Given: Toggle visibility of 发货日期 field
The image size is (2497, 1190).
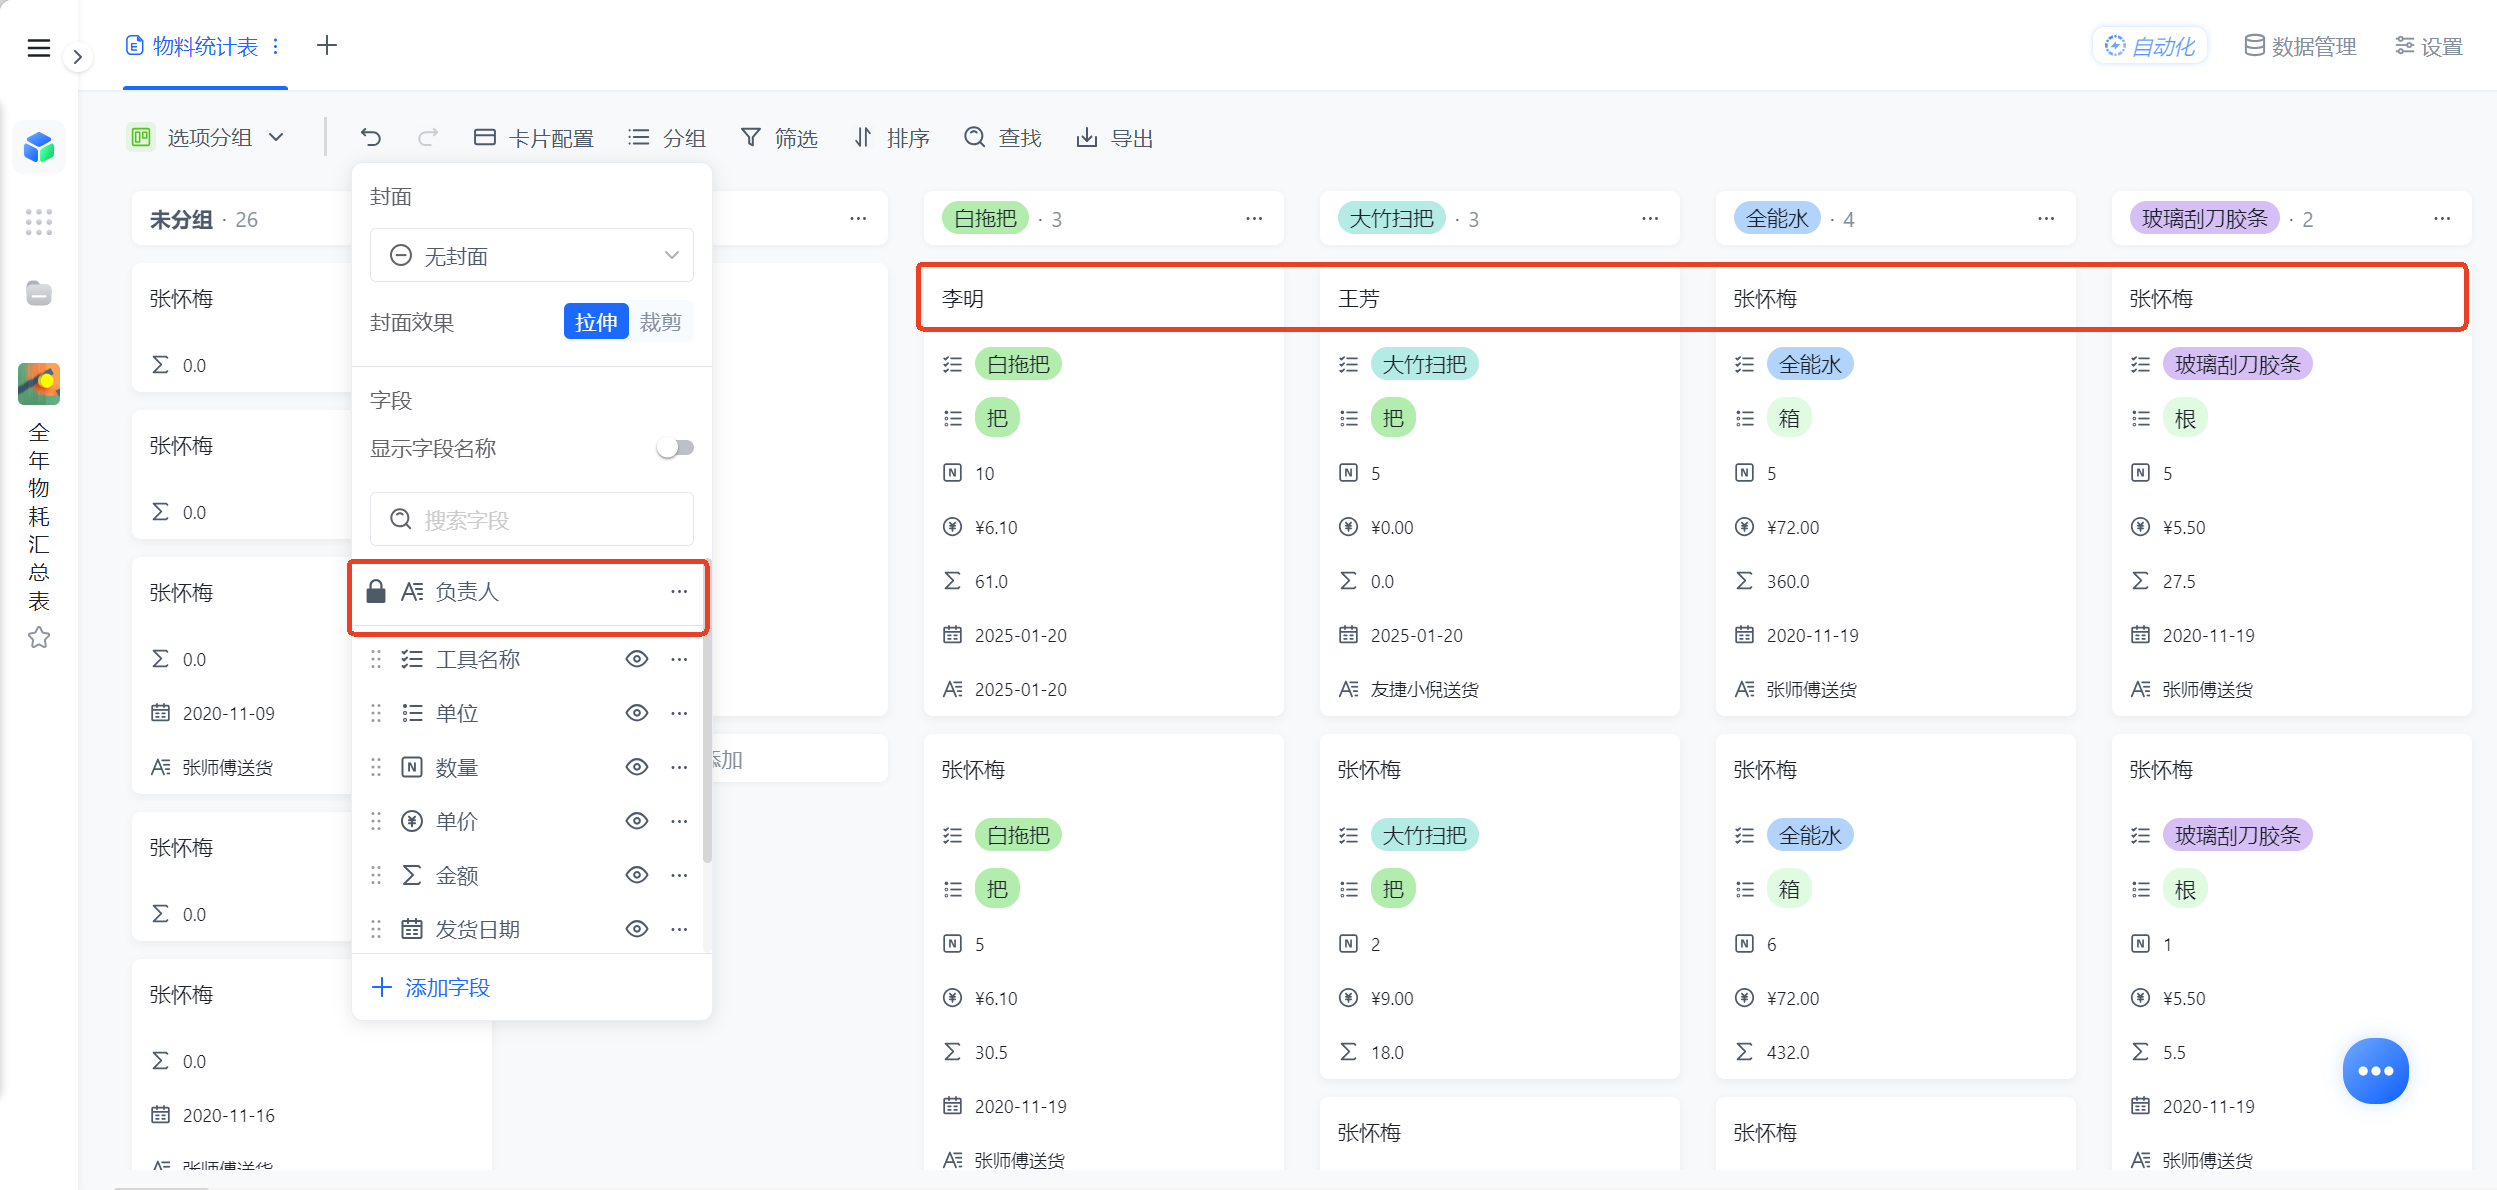Looking at the screenshot, I should tap(637, 929).
